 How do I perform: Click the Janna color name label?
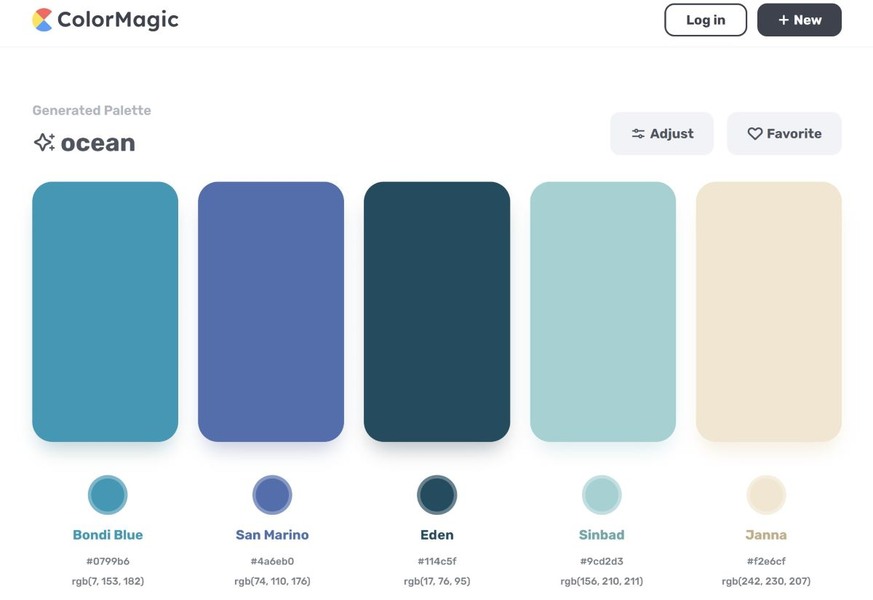click(x=766, y=535)
